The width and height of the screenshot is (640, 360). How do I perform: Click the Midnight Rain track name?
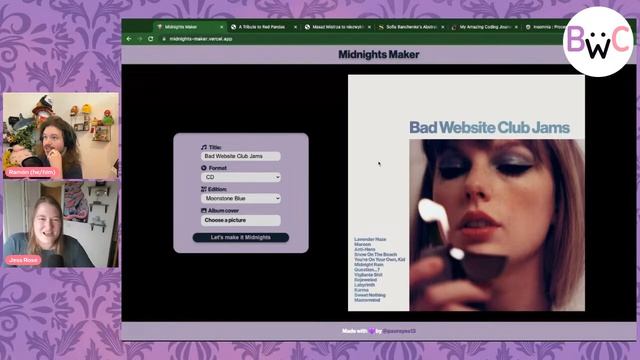[x=369, y=264]
